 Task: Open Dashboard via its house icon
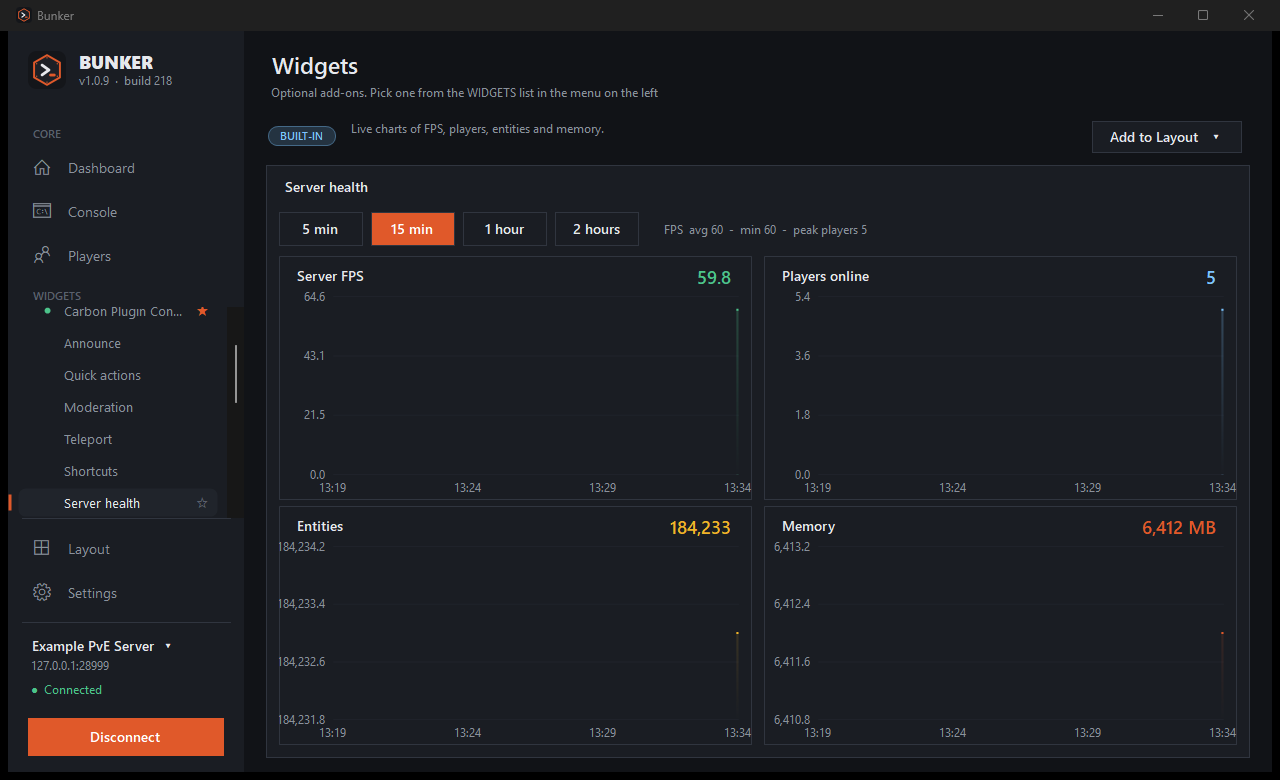(42, 168)
